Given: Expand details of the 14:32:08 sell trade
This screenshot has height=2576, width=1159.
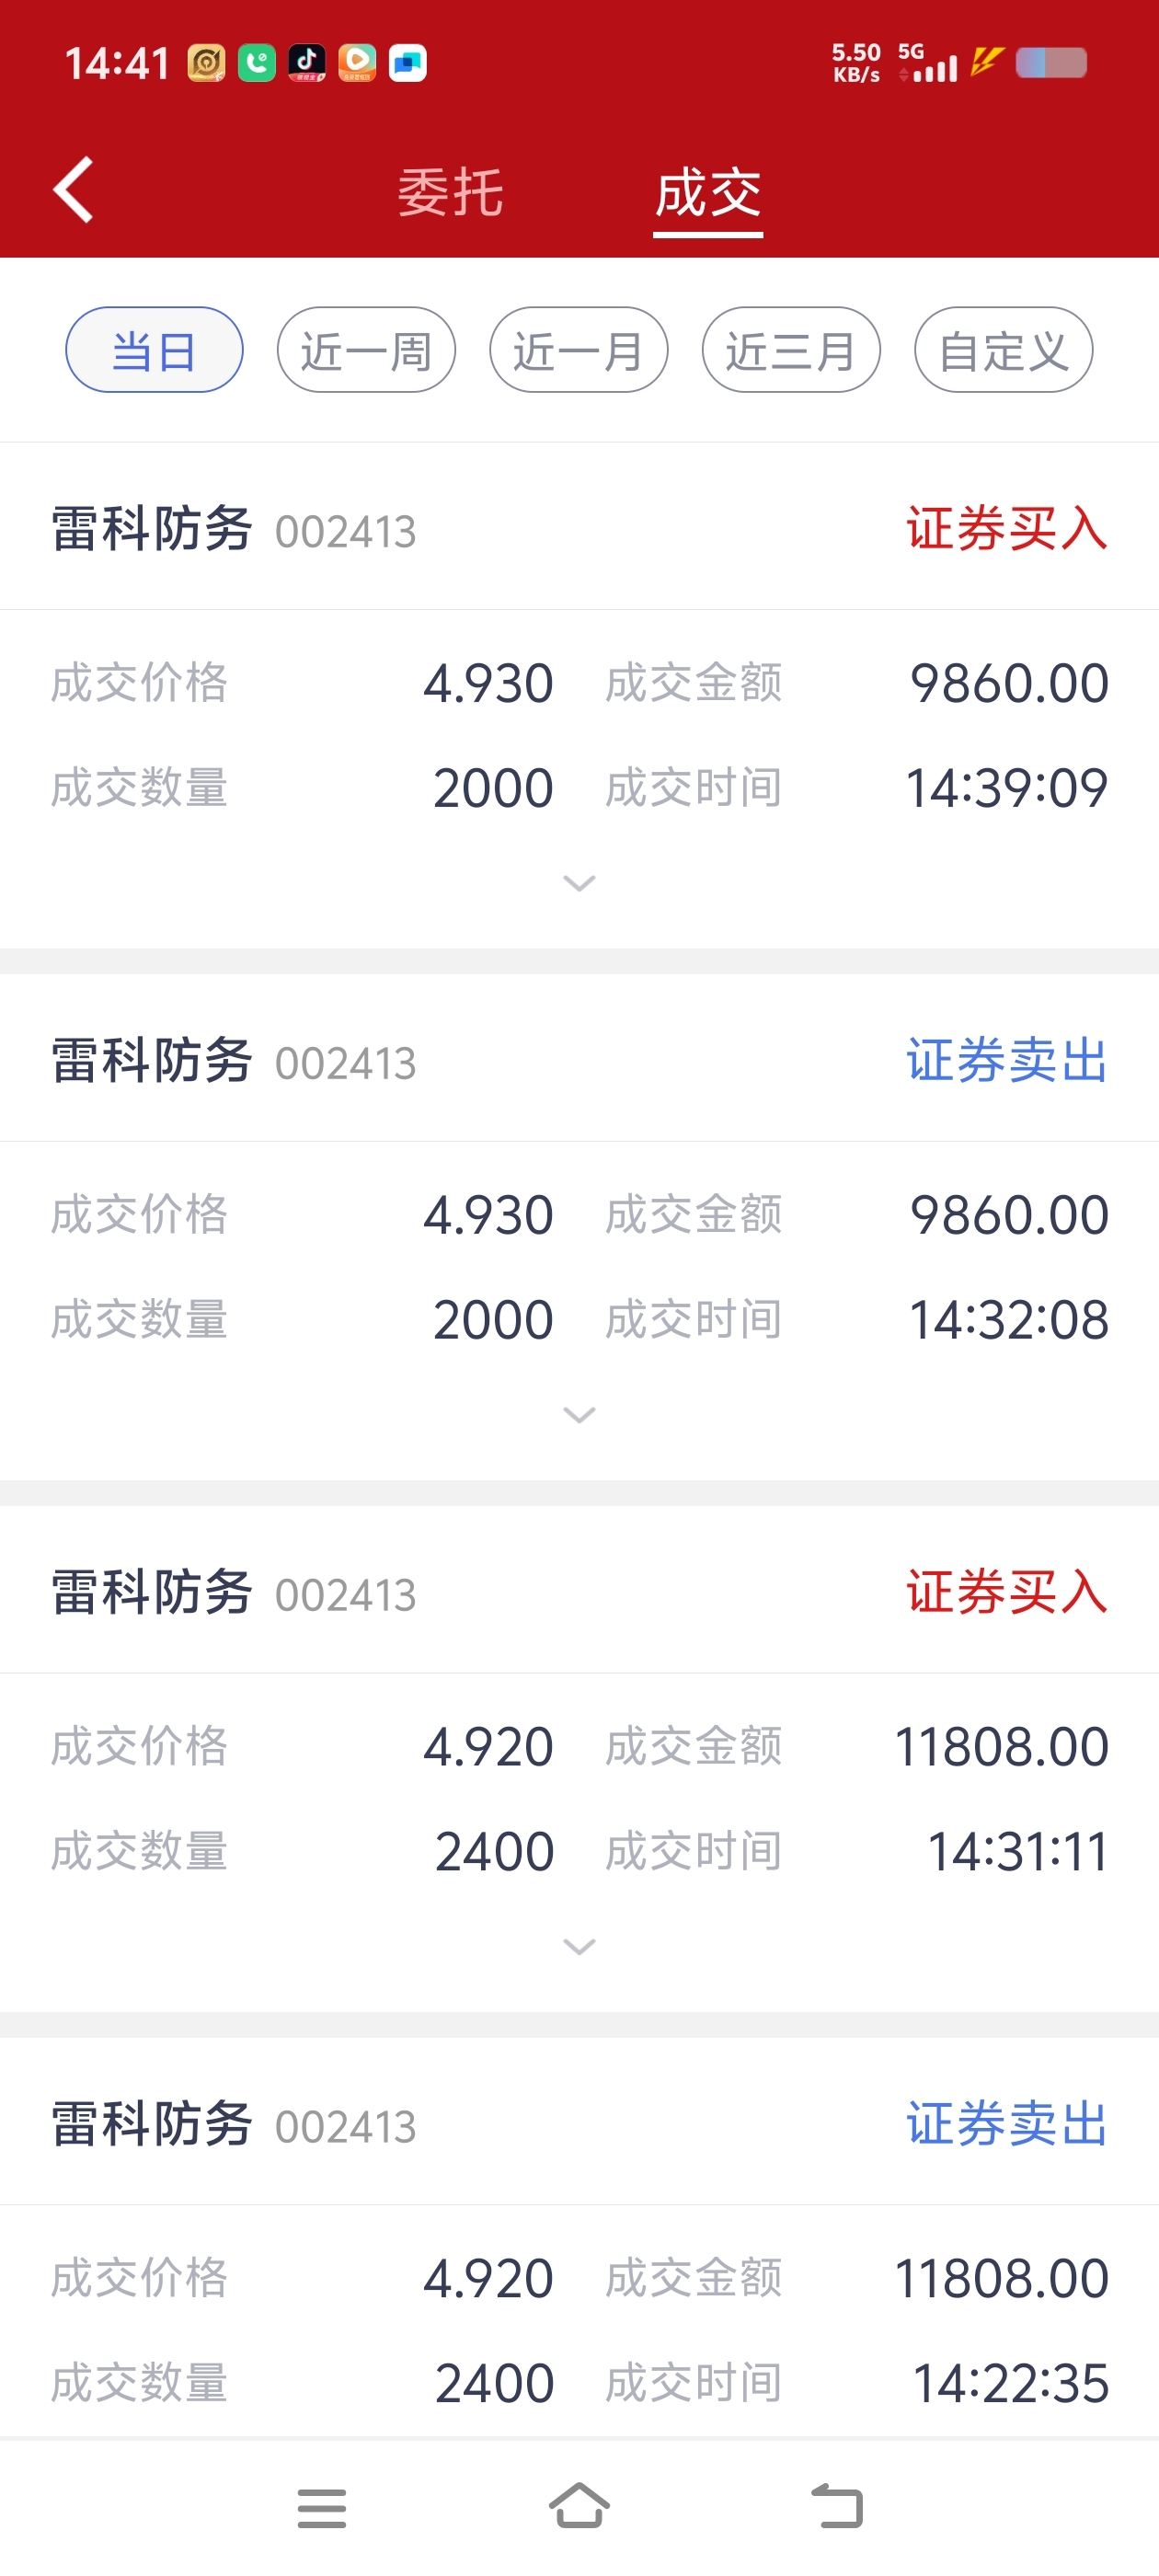Looking at the screenshot, I should 580,1415.
